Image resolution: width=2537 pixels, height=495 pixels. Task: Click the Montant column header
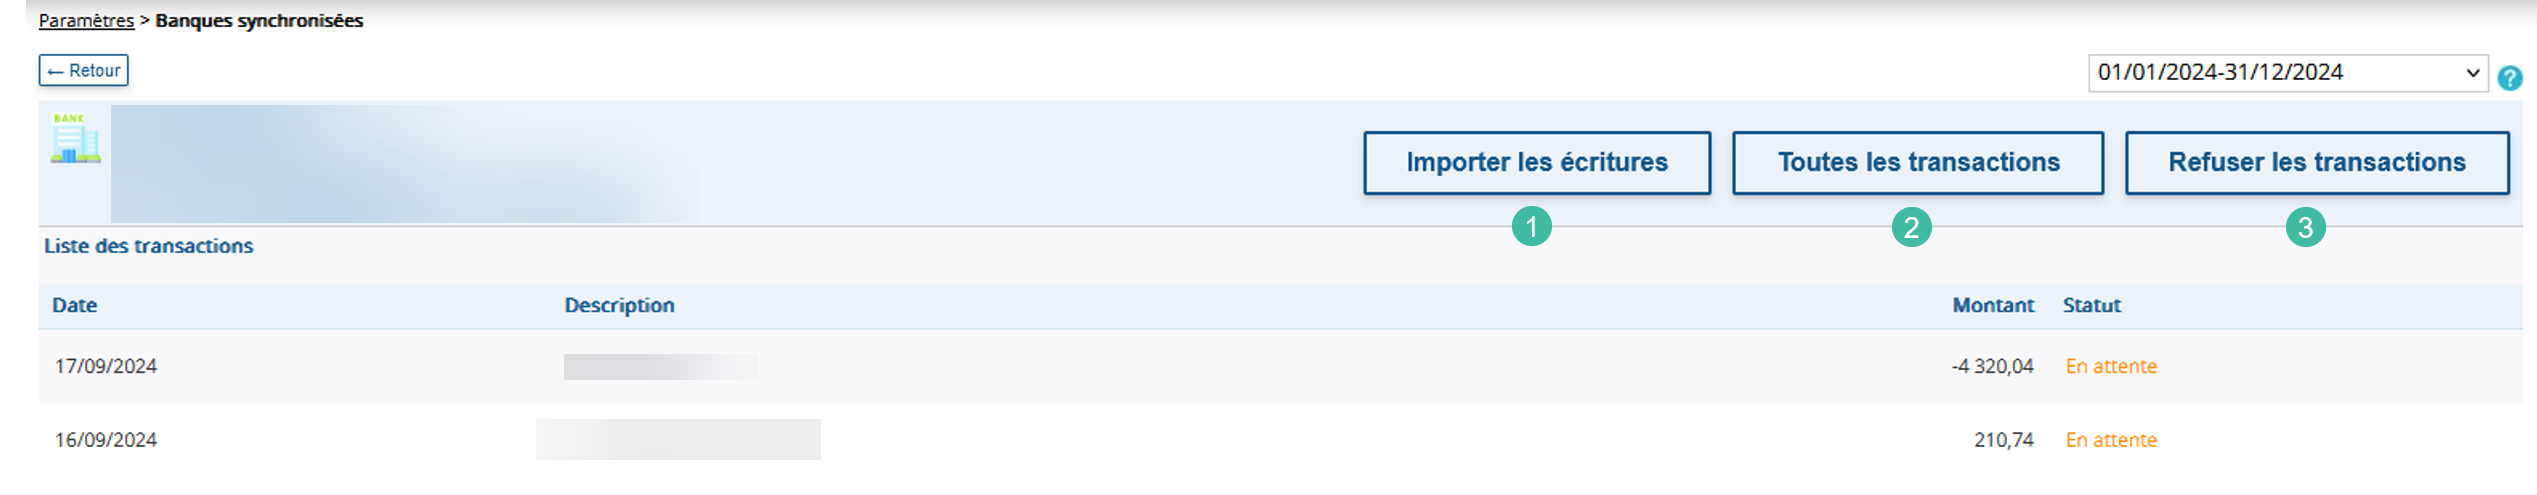[x=1993, y=305]
